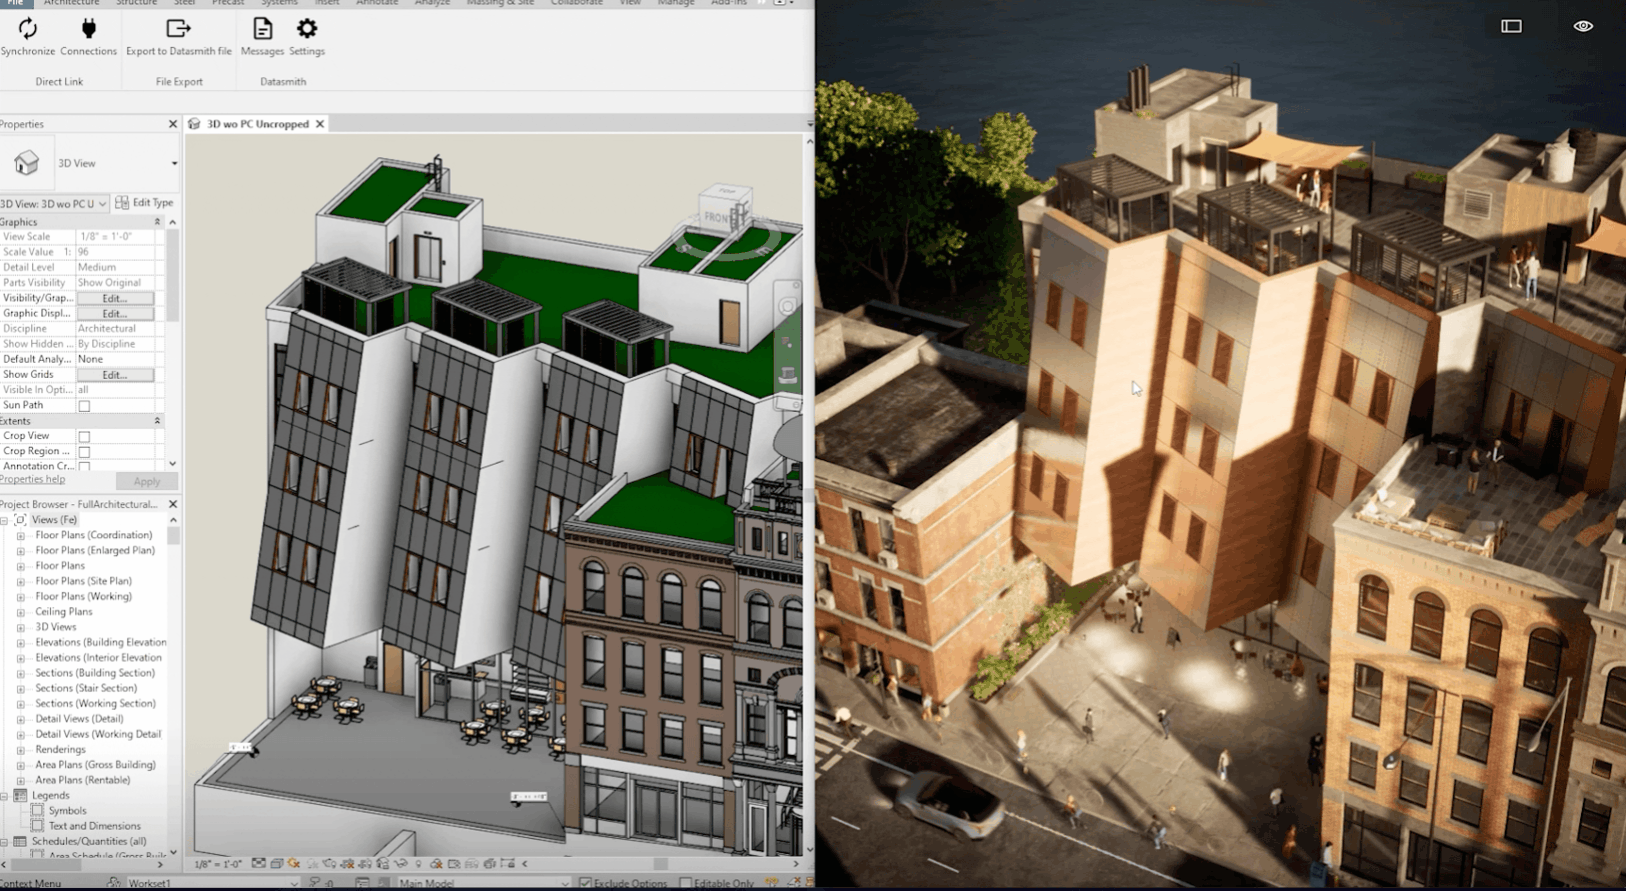Click the panel layout icon in the render viewport
This screenshot has height=891, width=1626.
tap(1511, 26)
